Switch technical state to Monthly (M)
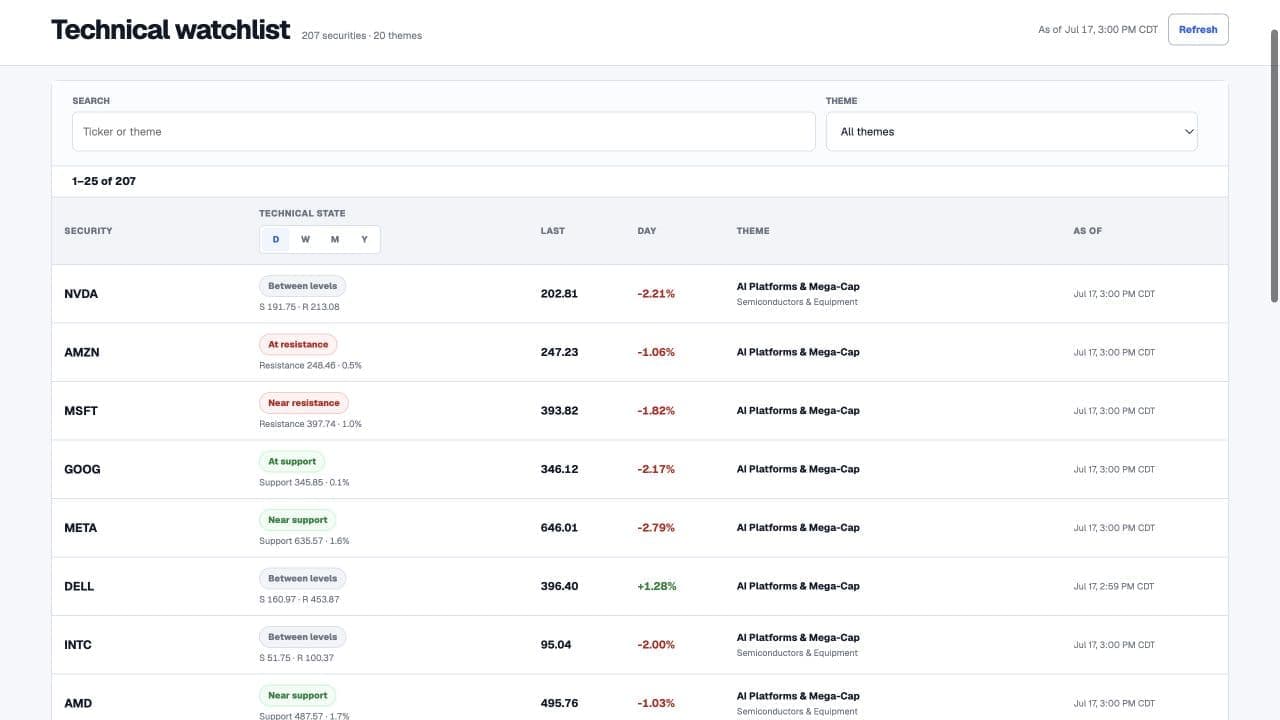This screenshot has width=1280, height=720. (x=335, y=239)
